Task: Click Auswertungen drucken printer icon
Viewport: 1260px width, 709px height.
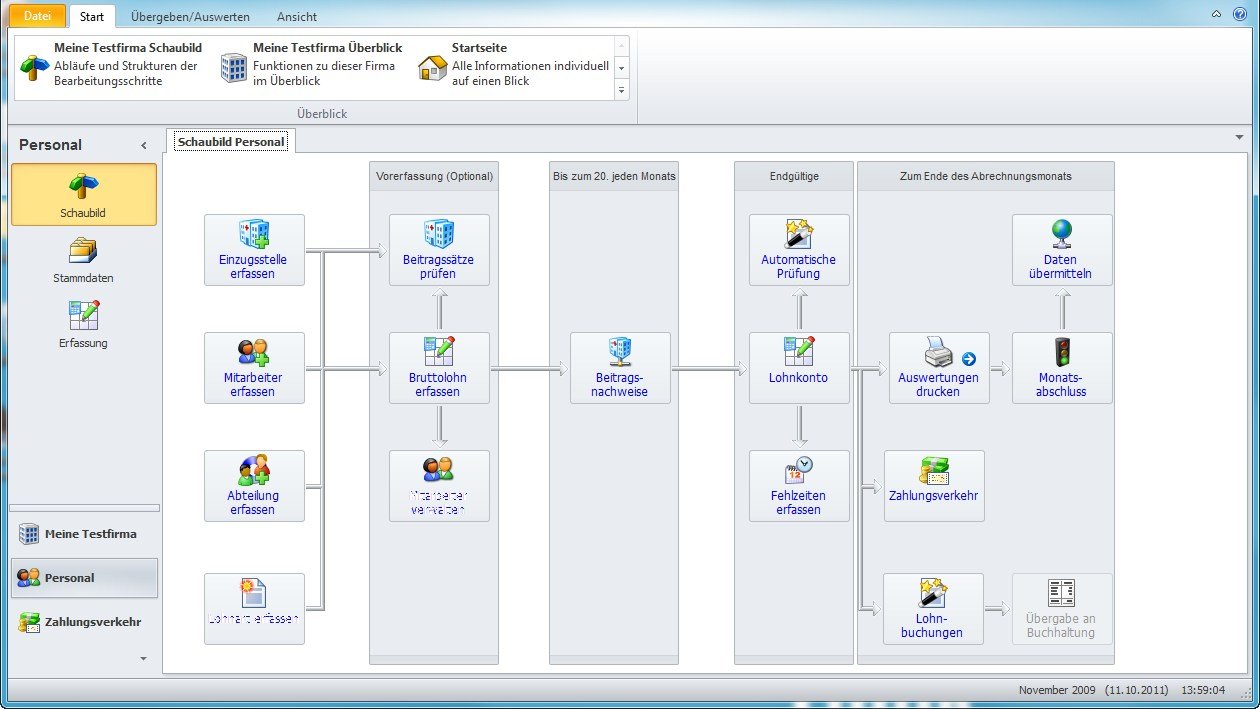Action: pyautogui.click(x=937, y=353)
